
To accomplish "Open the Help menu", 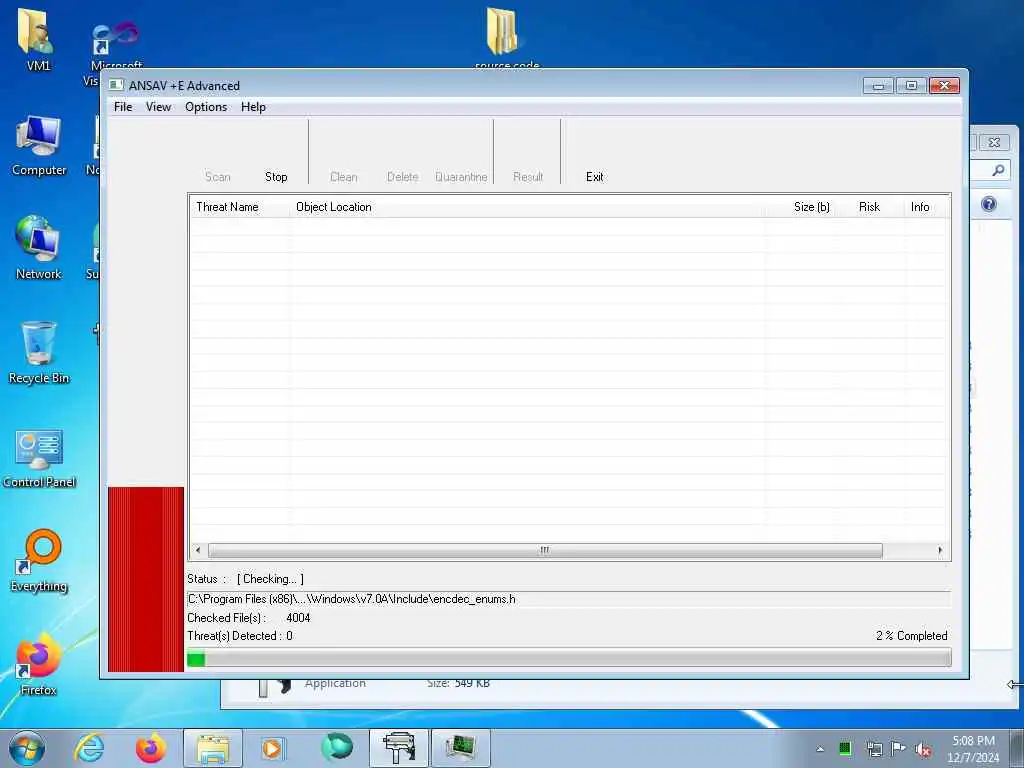I will pos(253,107).
